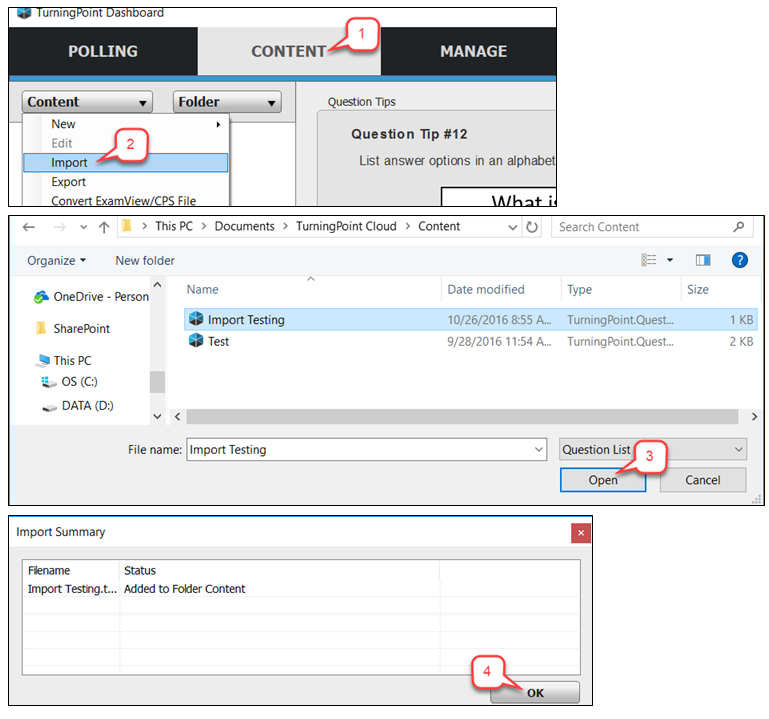Click the Status column header
This screenshot has height=719, width=769.
tap(280, 570)
